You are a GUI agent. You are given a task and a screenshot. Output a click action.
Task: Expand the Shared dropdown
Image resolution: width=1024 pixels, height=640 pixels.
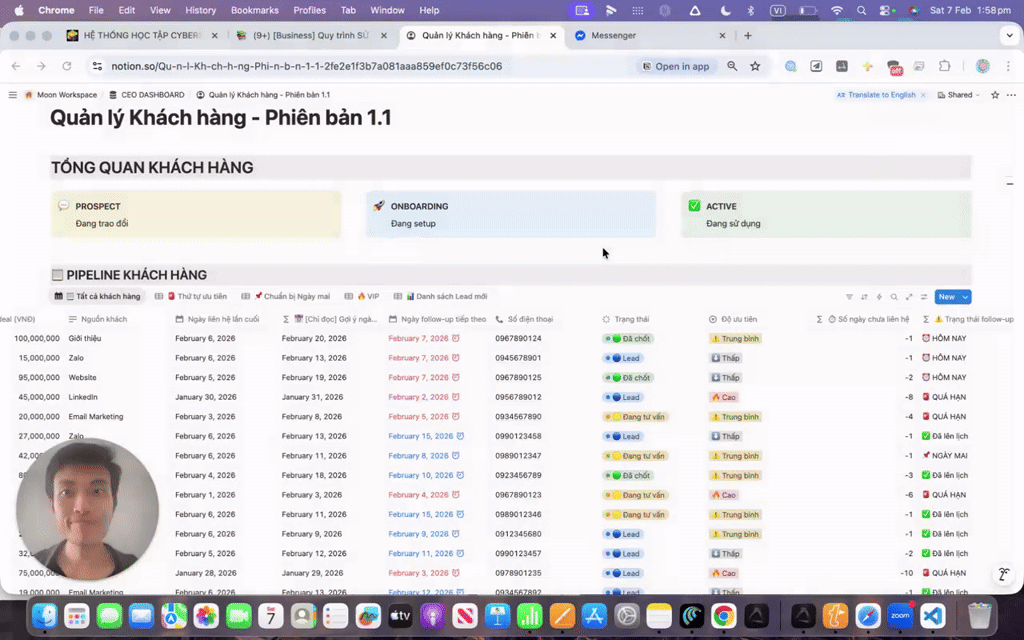959,95
